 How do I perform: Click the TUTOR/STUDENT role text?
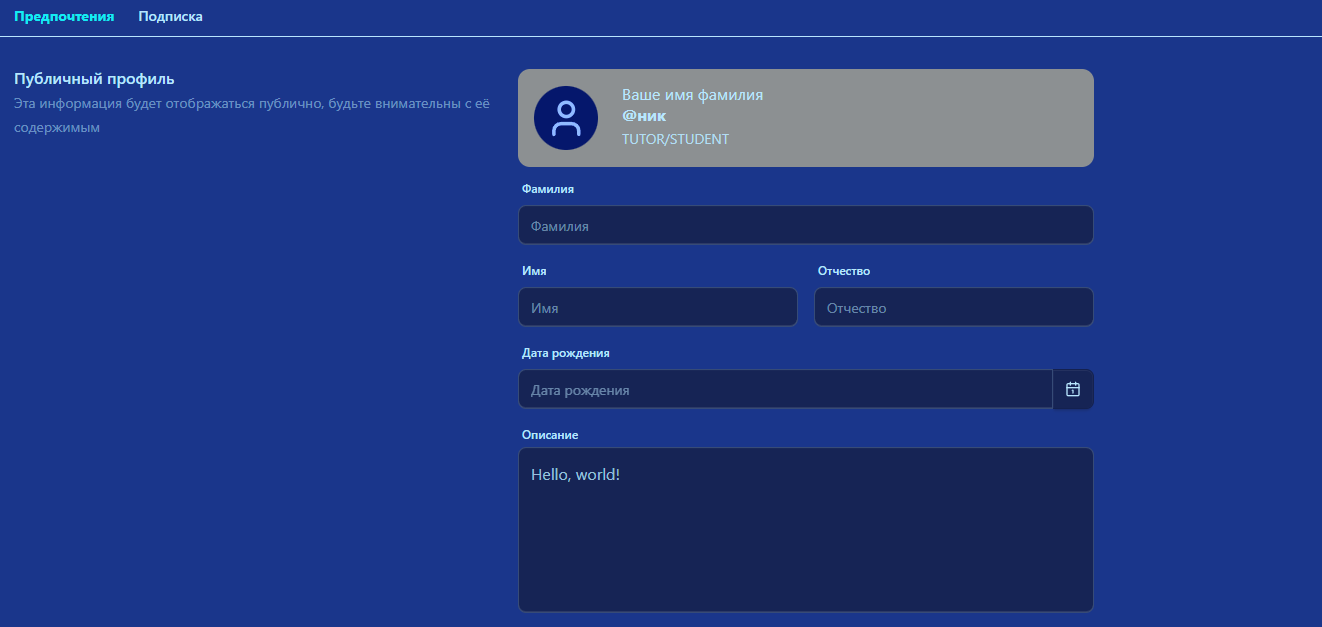click(675, 139)
